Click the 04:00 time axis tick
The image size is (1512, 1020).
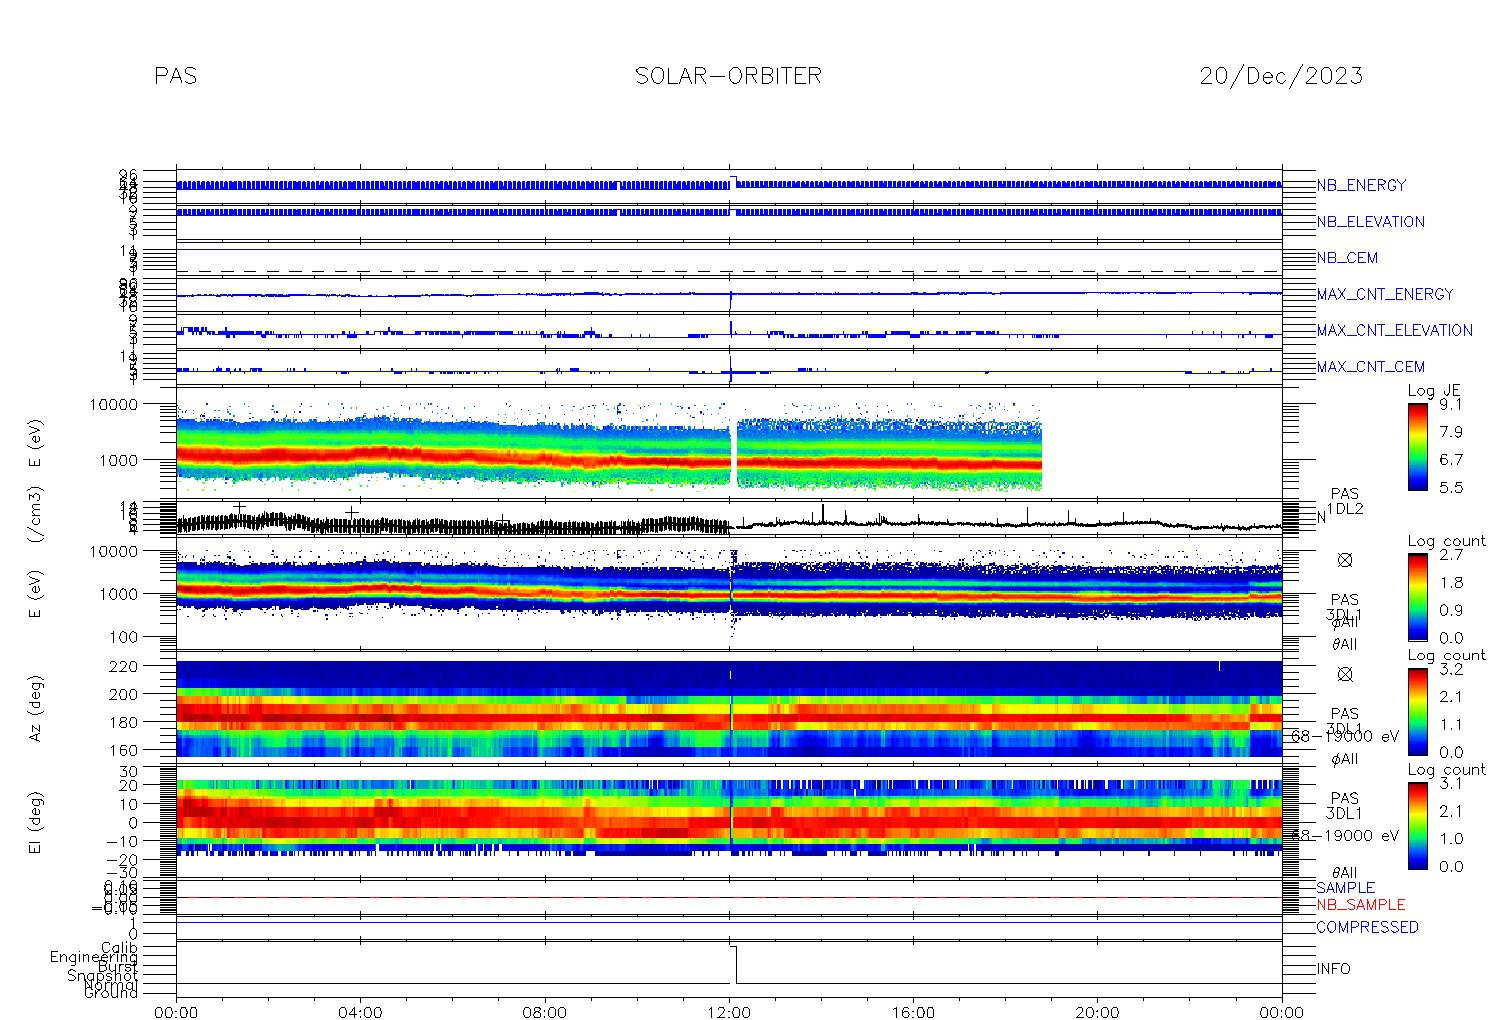360,1012
